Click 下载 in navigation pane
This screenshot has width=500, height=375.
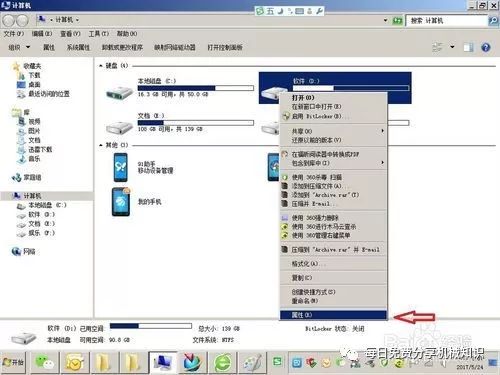tap(34, 75)
